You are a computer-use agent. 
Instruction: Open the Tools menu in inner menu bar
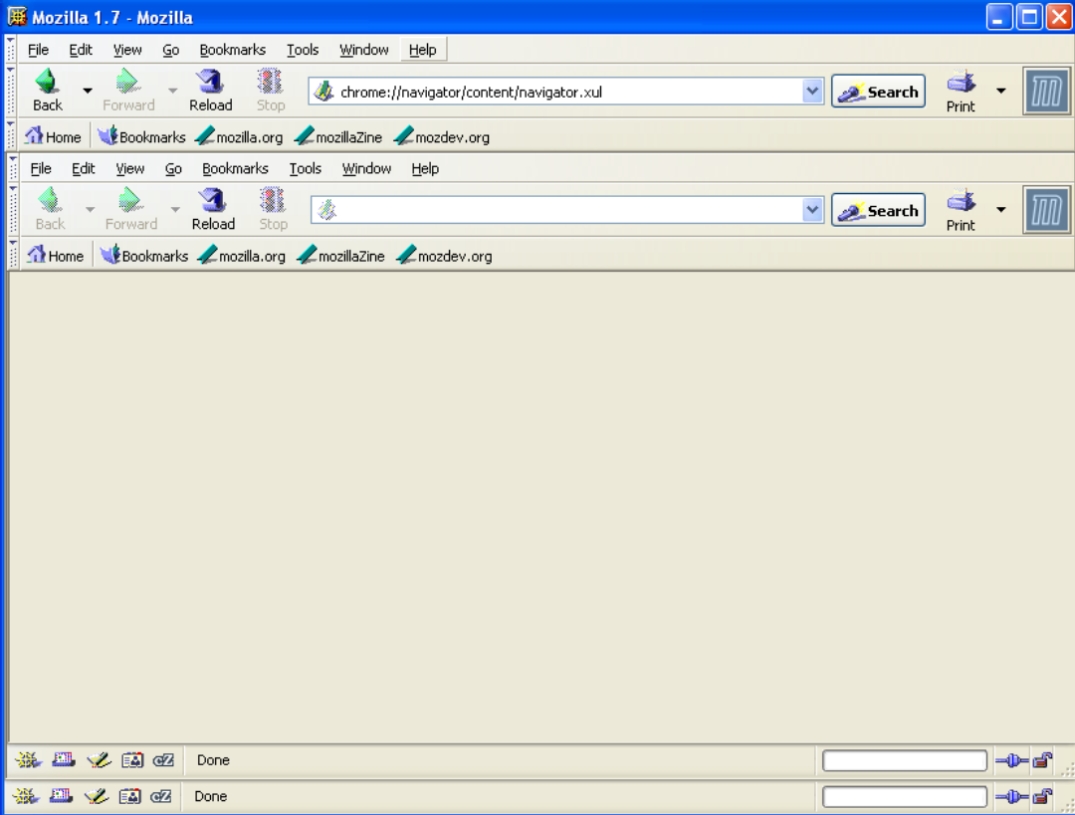[x=305, y=168]
